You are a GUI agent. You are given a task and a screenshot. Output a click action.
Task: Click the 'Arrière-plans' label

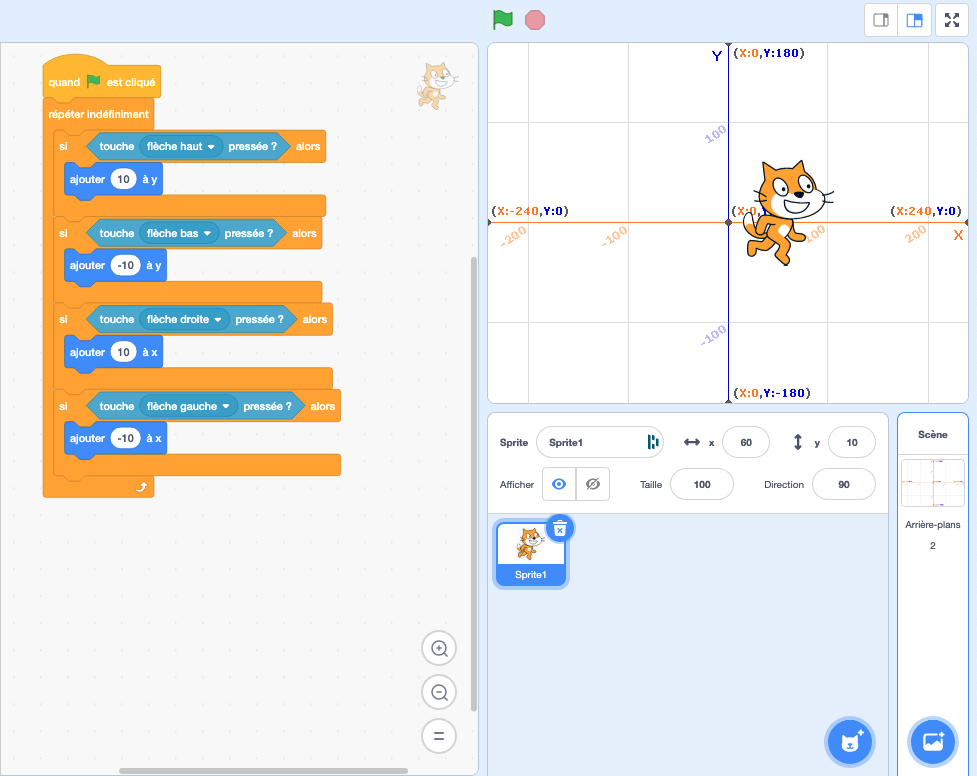click(933, 525)
